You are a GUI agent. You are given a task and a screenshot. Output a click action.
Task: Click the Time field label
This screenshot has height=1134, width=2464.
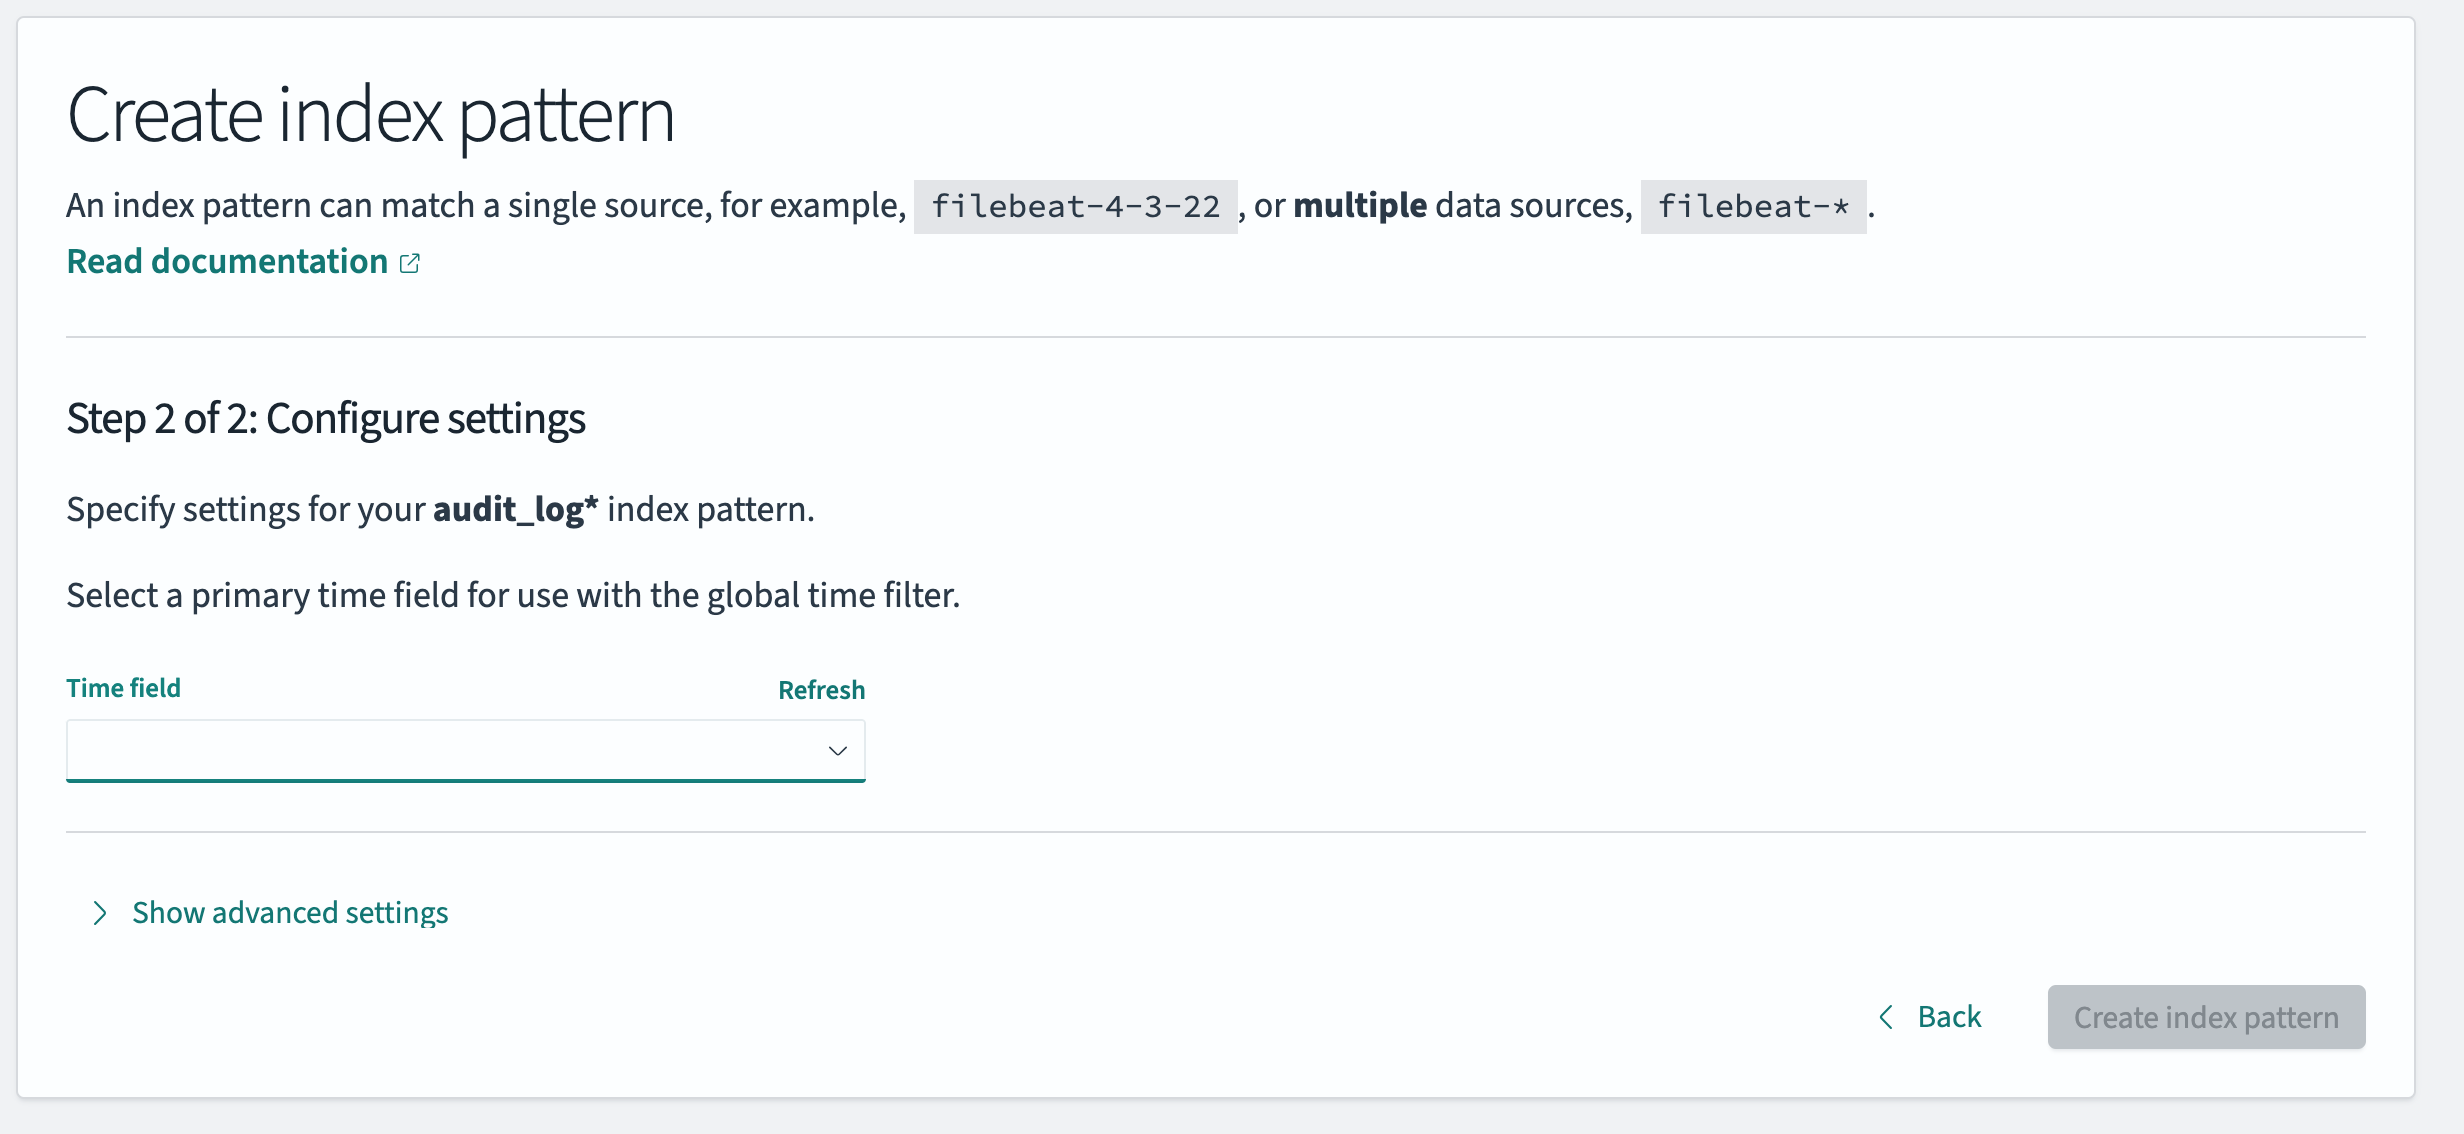click(123, 688)
